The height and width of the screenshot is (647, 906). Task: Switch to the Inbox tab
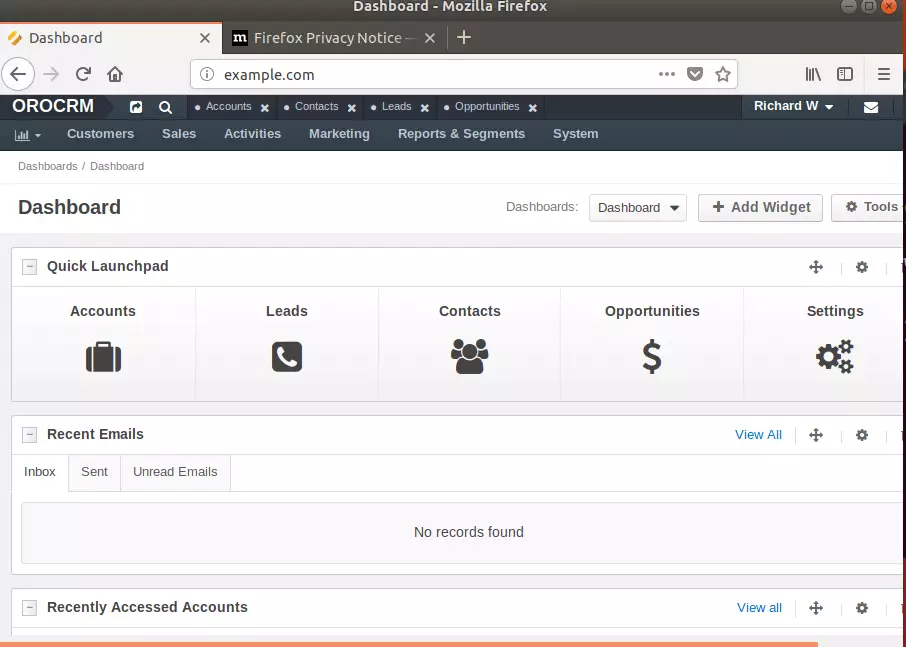click(40, 472)
